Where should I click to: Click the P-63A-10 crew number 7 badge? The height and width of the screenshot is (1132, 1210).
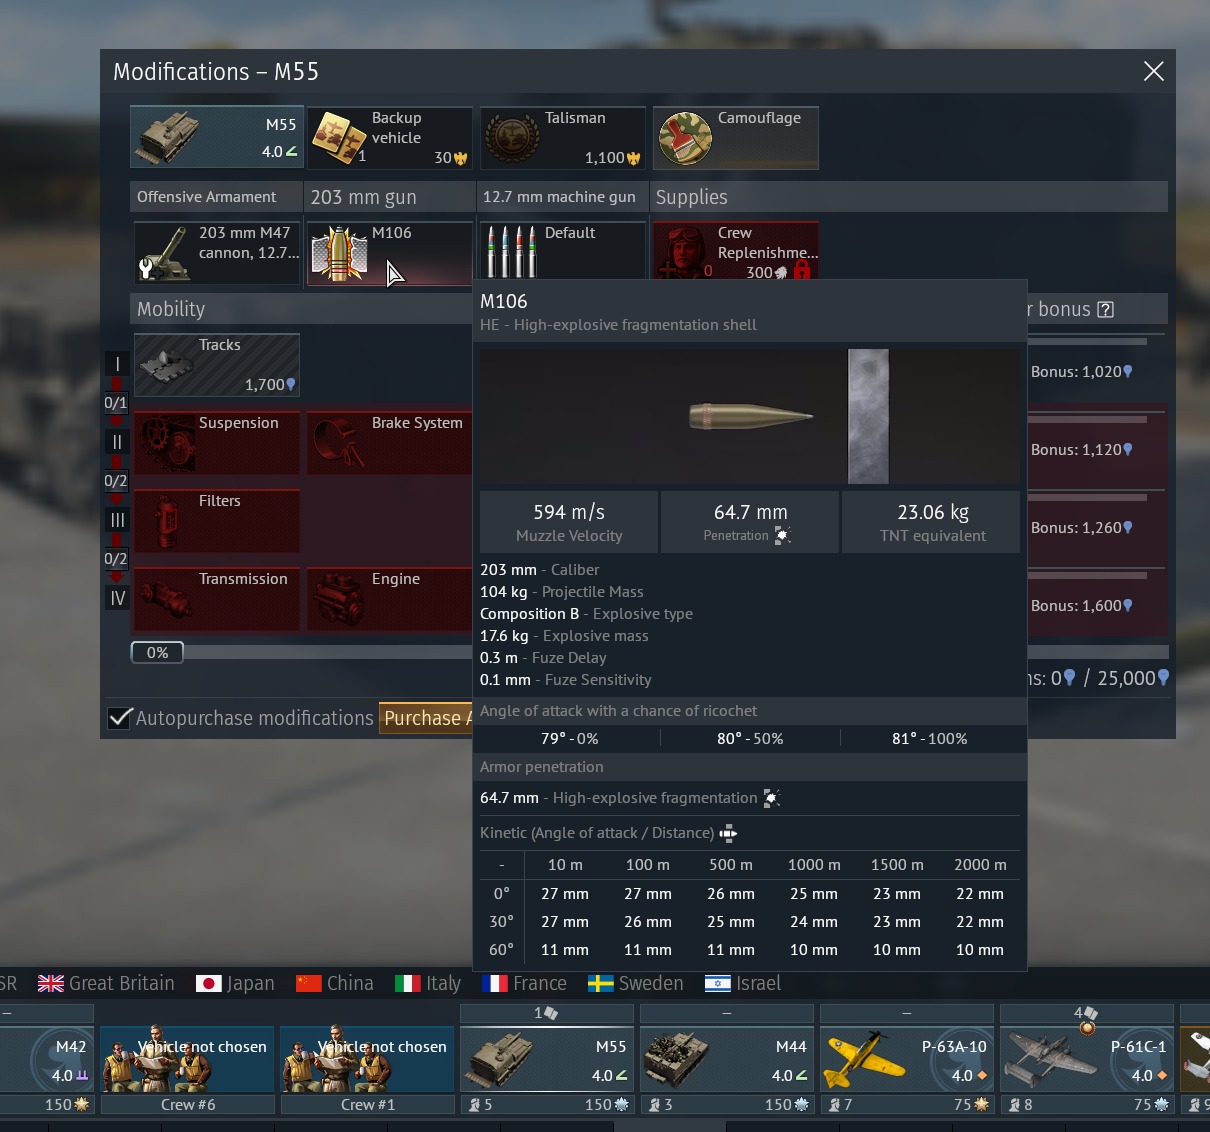(x=841, y=1104)
